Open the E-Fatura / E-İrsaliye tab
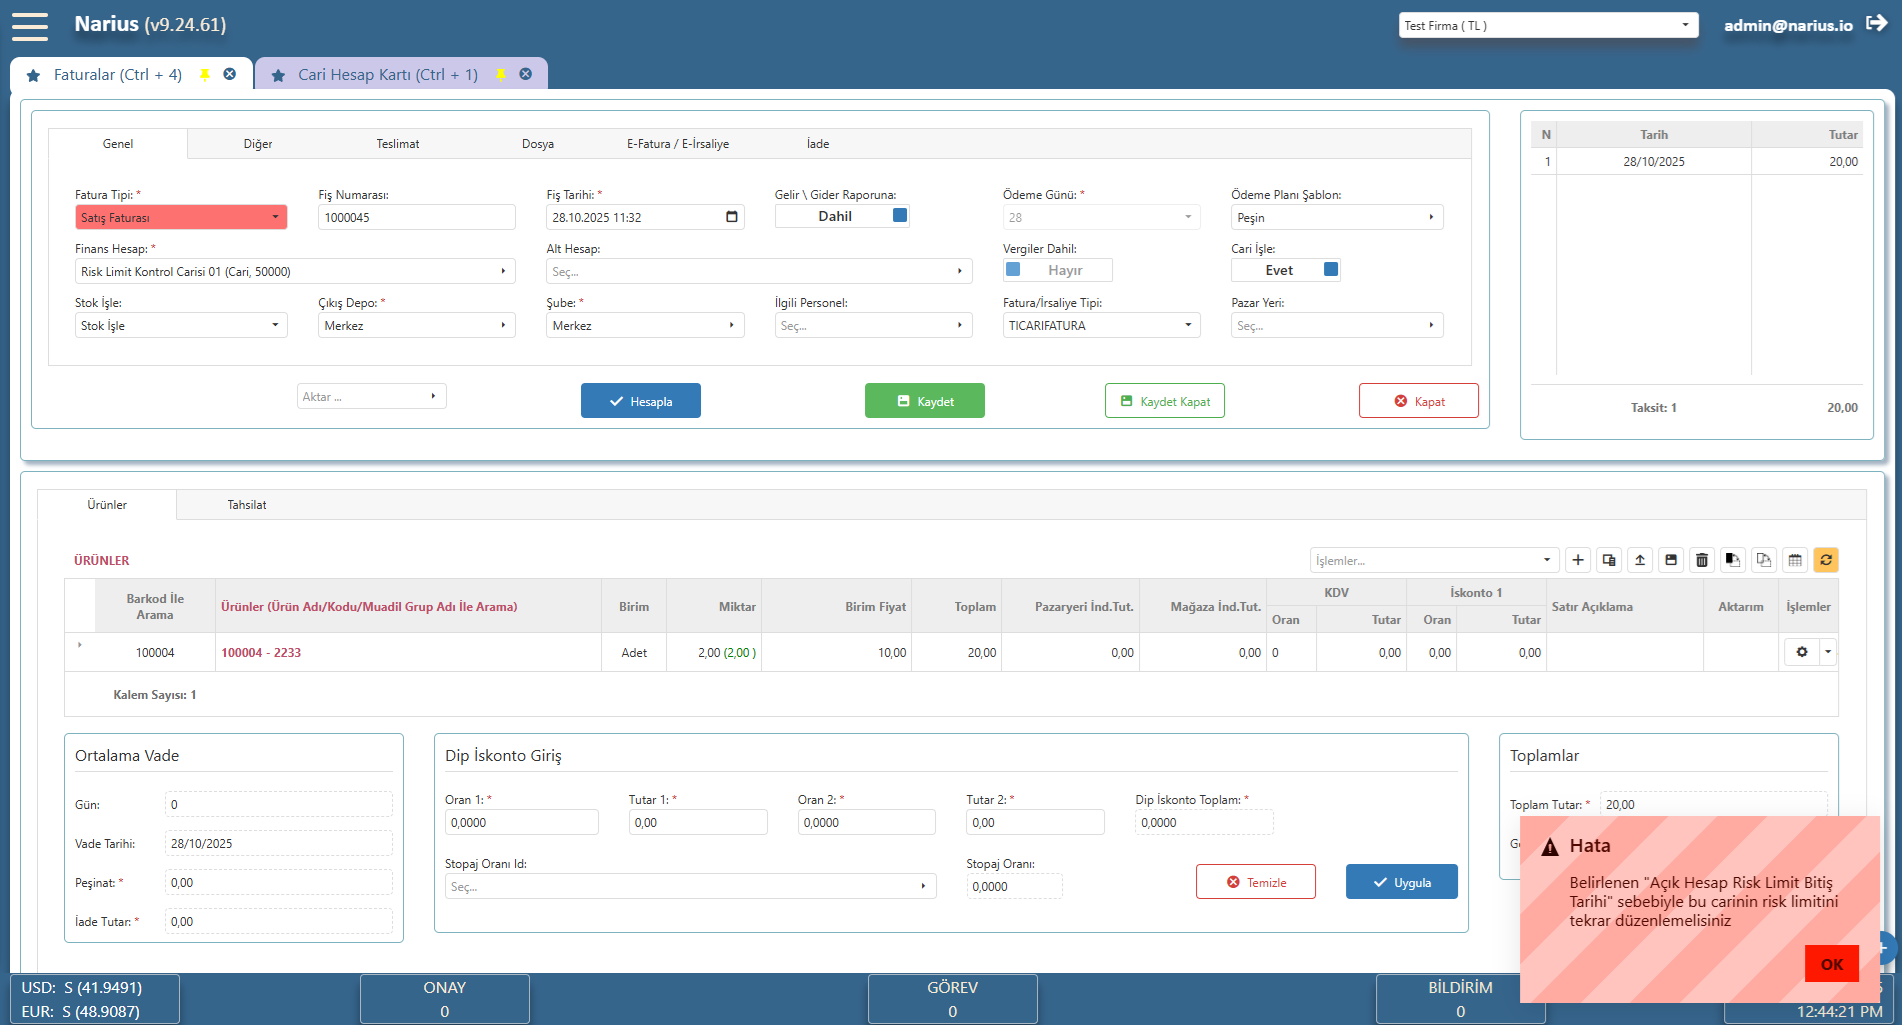The width and height of the screenshot is (1902, 1025). point(678,144)
